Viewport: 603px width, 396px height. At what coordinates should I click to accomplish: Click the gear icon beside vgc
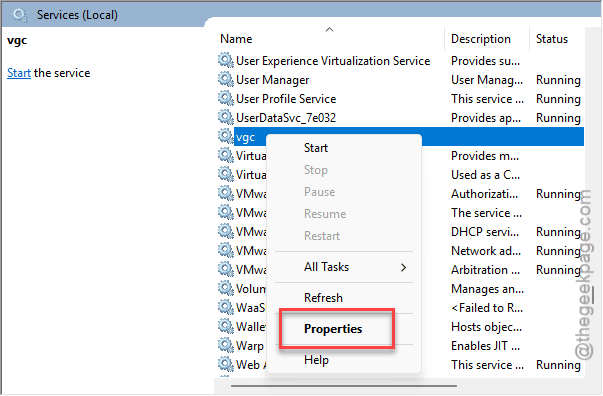click(x=226, y=136)
